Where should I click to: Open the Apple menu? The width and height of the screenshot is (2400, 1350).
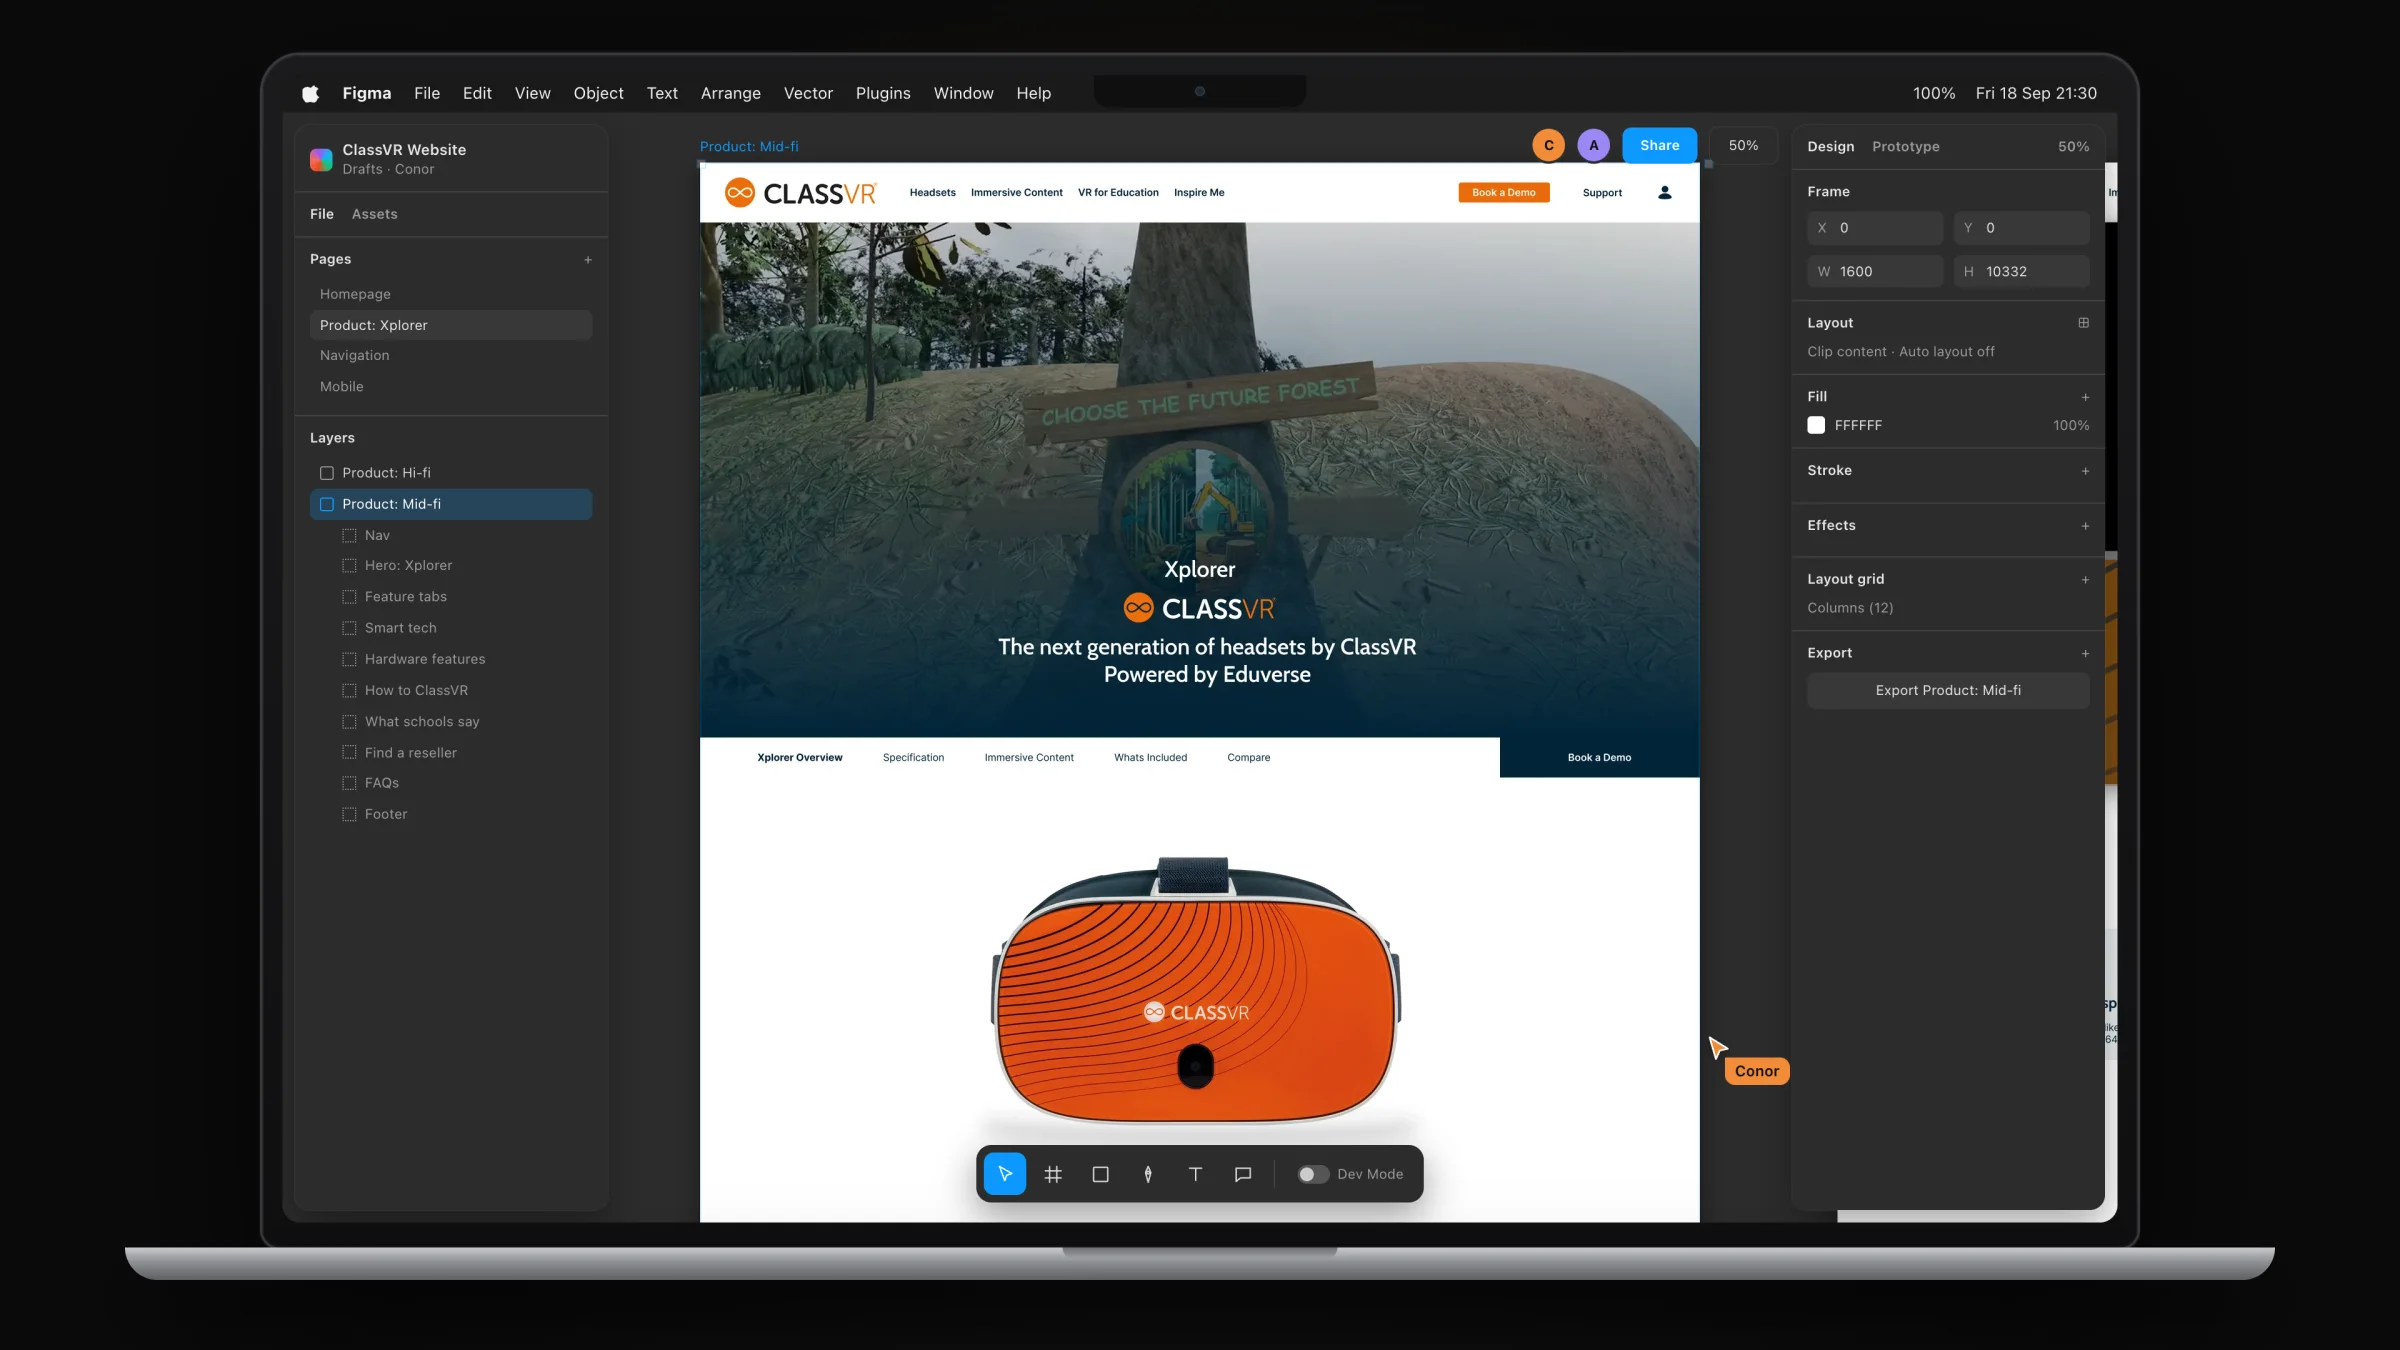coord(310,93)
